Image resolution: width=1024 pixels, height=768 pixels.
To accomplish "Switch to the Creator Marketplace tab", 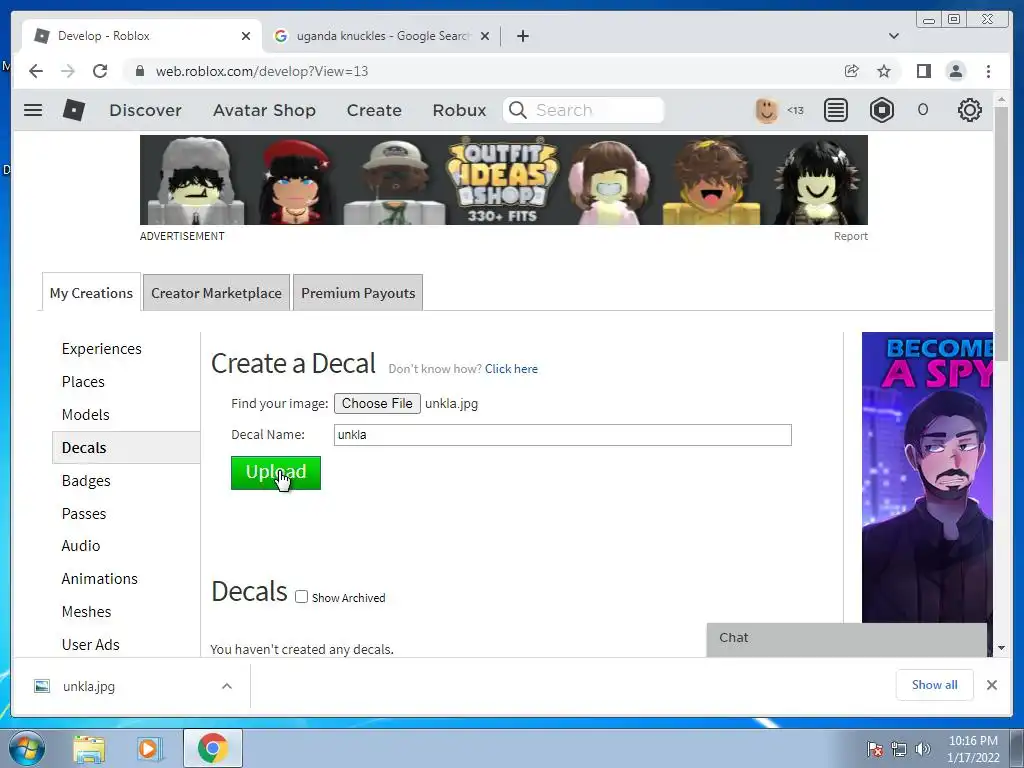I will 216,293.
